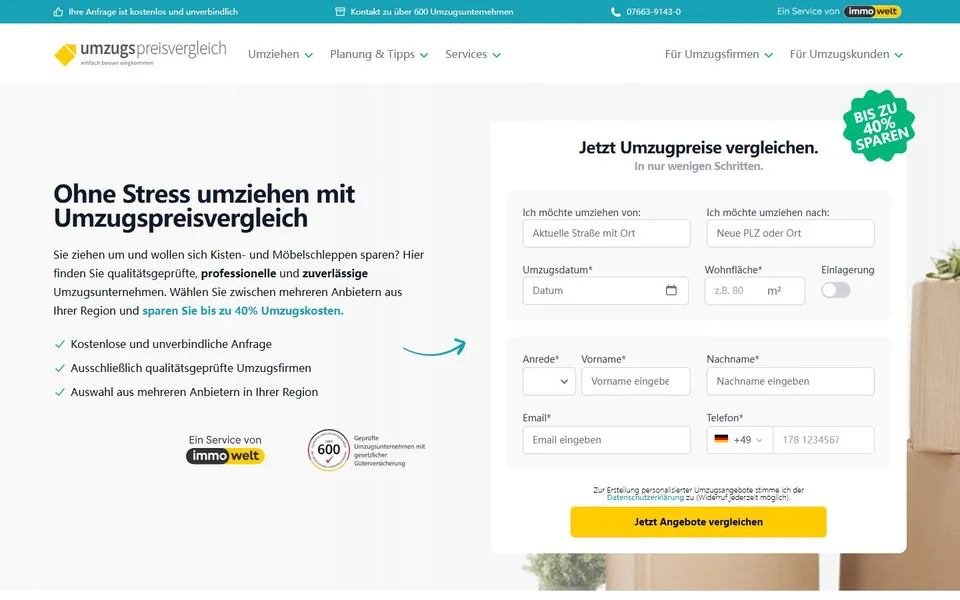Click the Aktuelle Straße mit Ort field
The width and height of the screenshot is (960, 600).
(606, 233)
